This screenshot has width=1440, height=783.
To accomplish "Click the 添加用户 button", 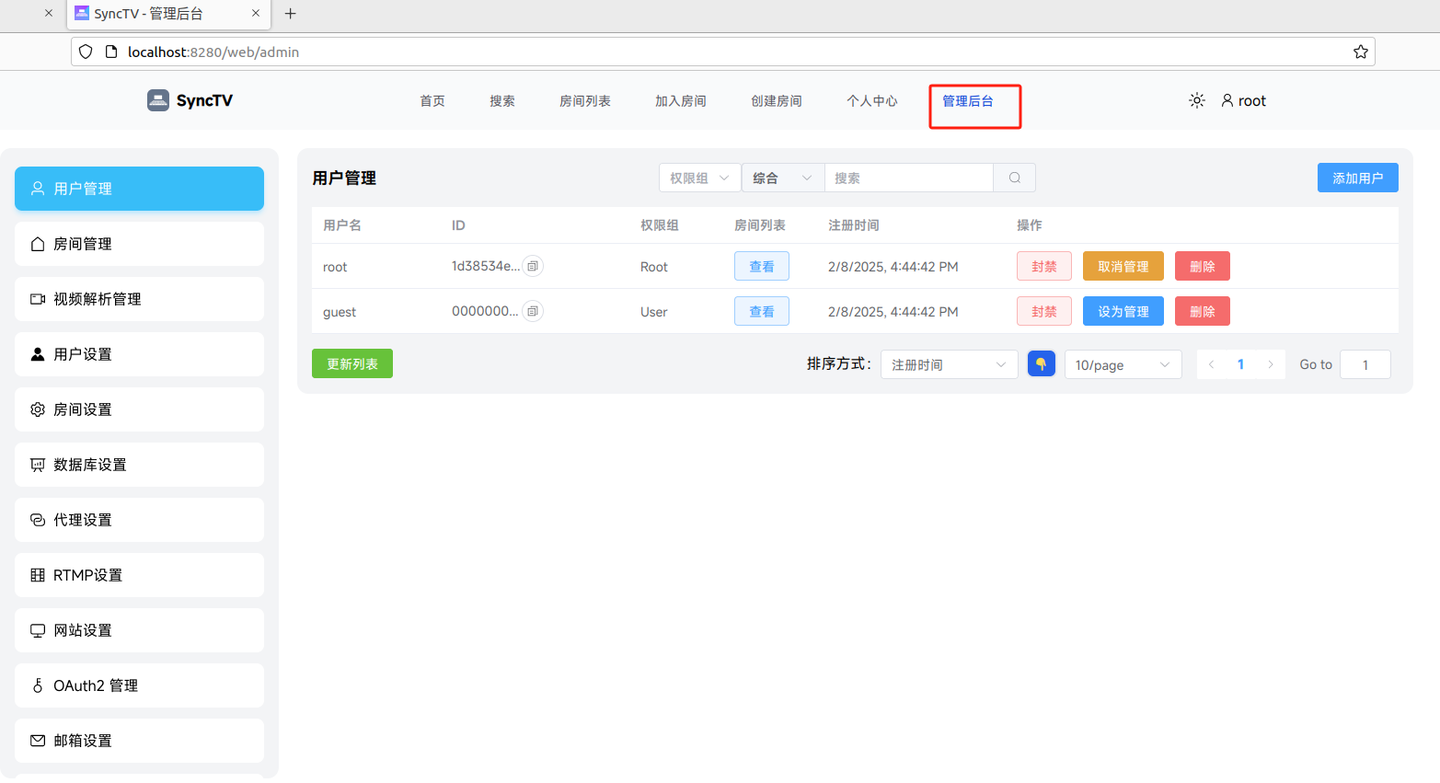I will click(x=1357, y=177).
